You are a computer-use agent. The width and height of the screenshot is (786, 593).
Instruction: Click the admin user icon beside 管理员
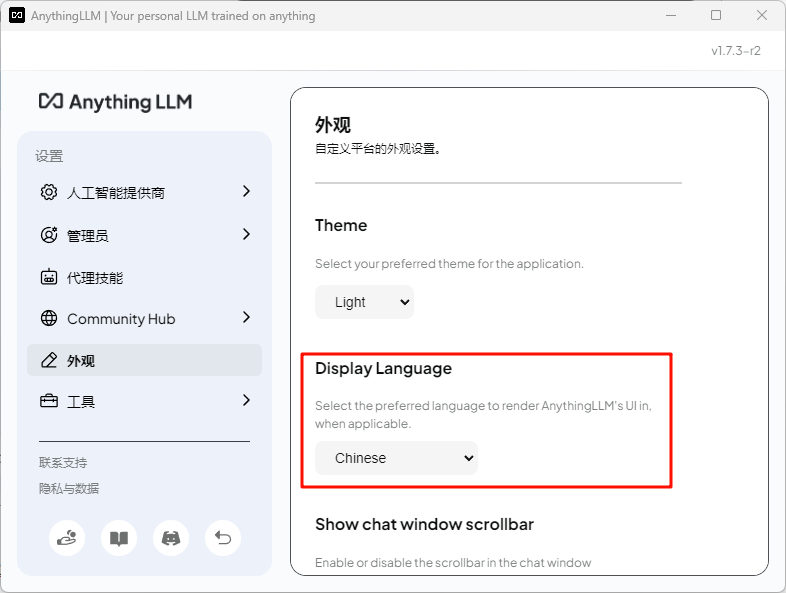(49, 235)
